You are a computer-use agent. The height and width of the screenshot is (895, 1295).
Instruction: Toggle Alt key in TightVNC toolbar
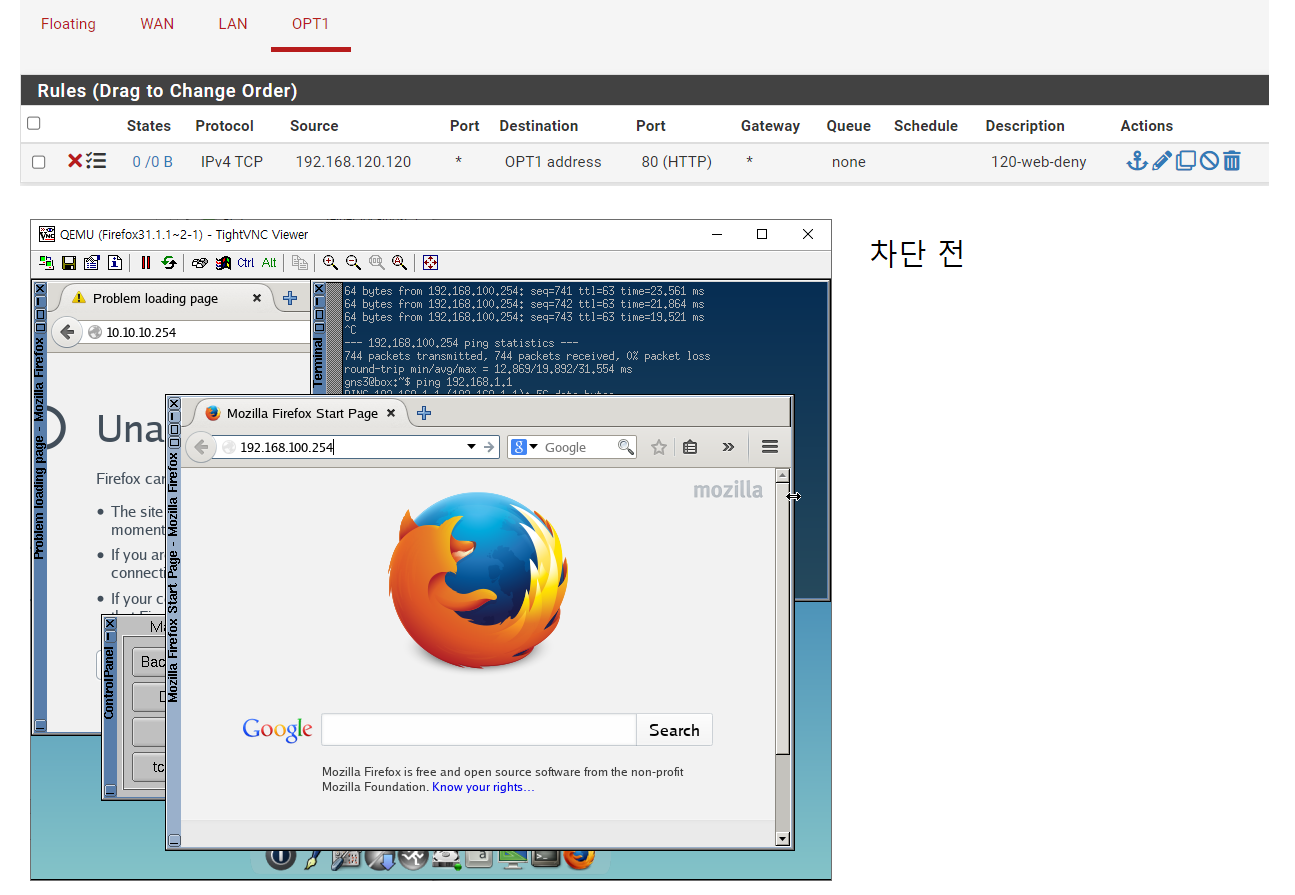269,263
